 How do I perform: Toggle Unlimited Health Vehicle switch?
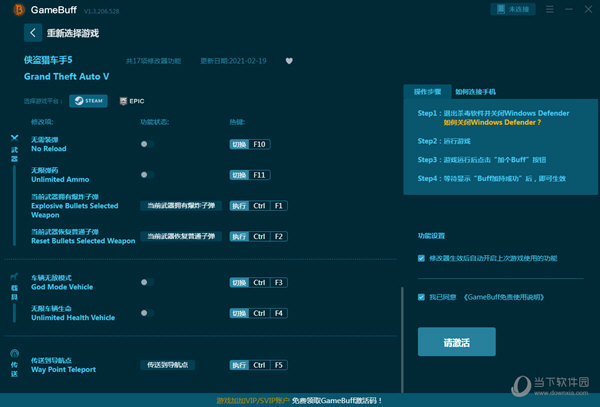146,312
